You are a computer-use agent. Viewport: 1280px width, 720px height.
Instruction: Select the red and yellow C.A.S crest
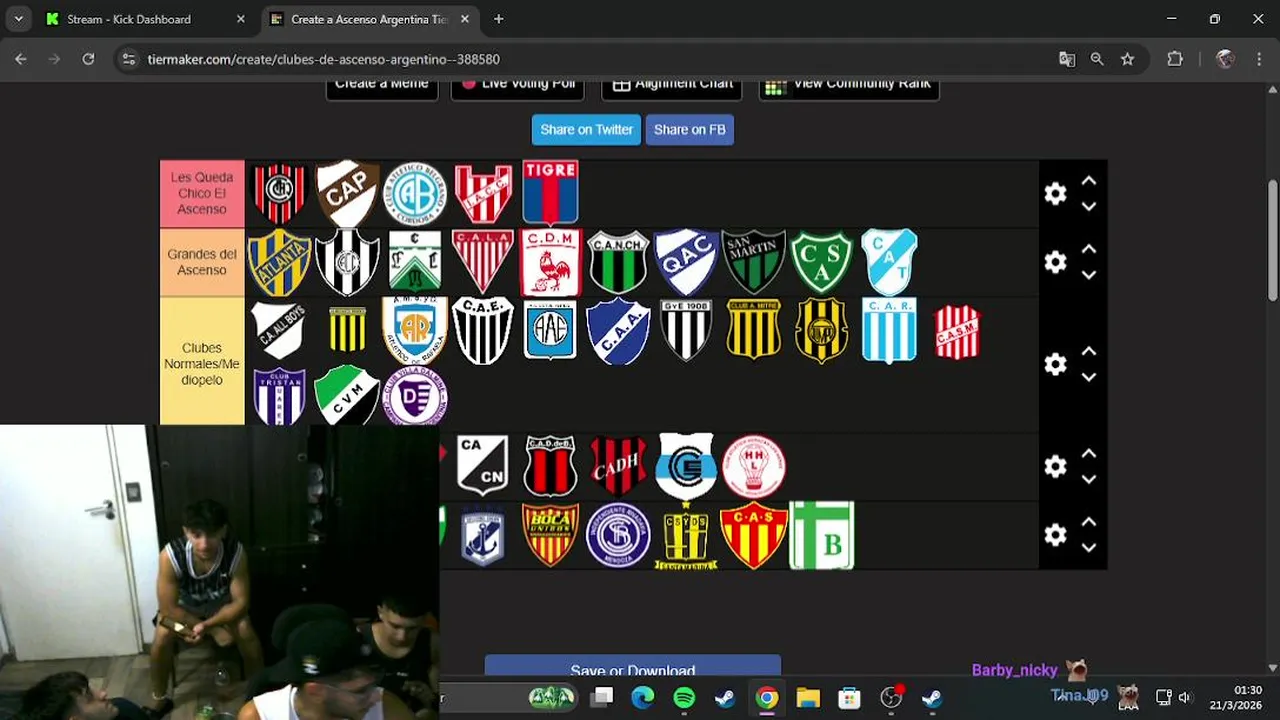pos(753,536)
